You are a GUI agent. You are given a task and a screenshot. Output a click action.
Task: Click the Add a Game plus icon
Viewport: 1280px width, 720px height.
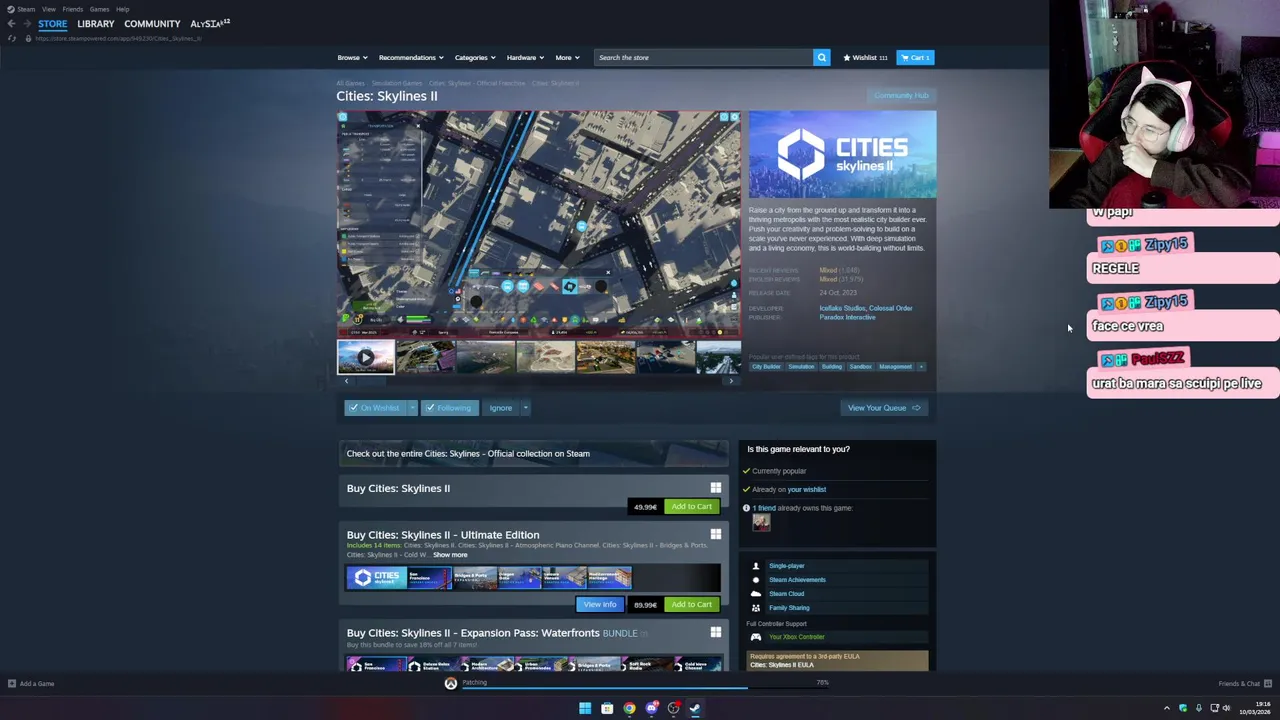click(11, 684)
